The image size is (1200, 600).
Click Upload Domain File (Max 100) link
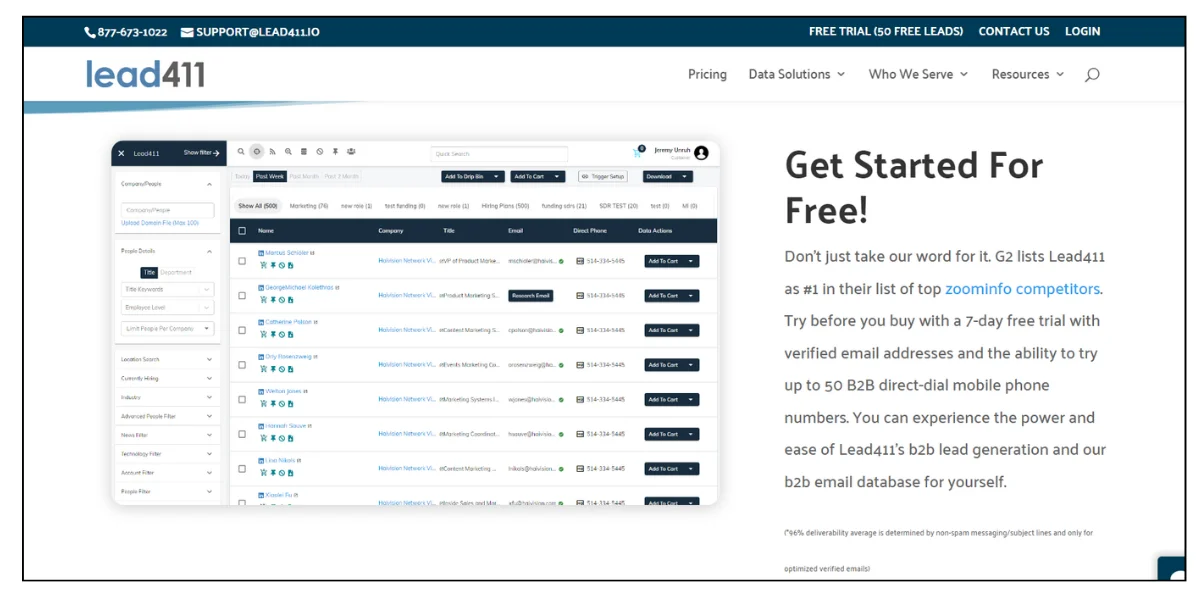[160, 223]
